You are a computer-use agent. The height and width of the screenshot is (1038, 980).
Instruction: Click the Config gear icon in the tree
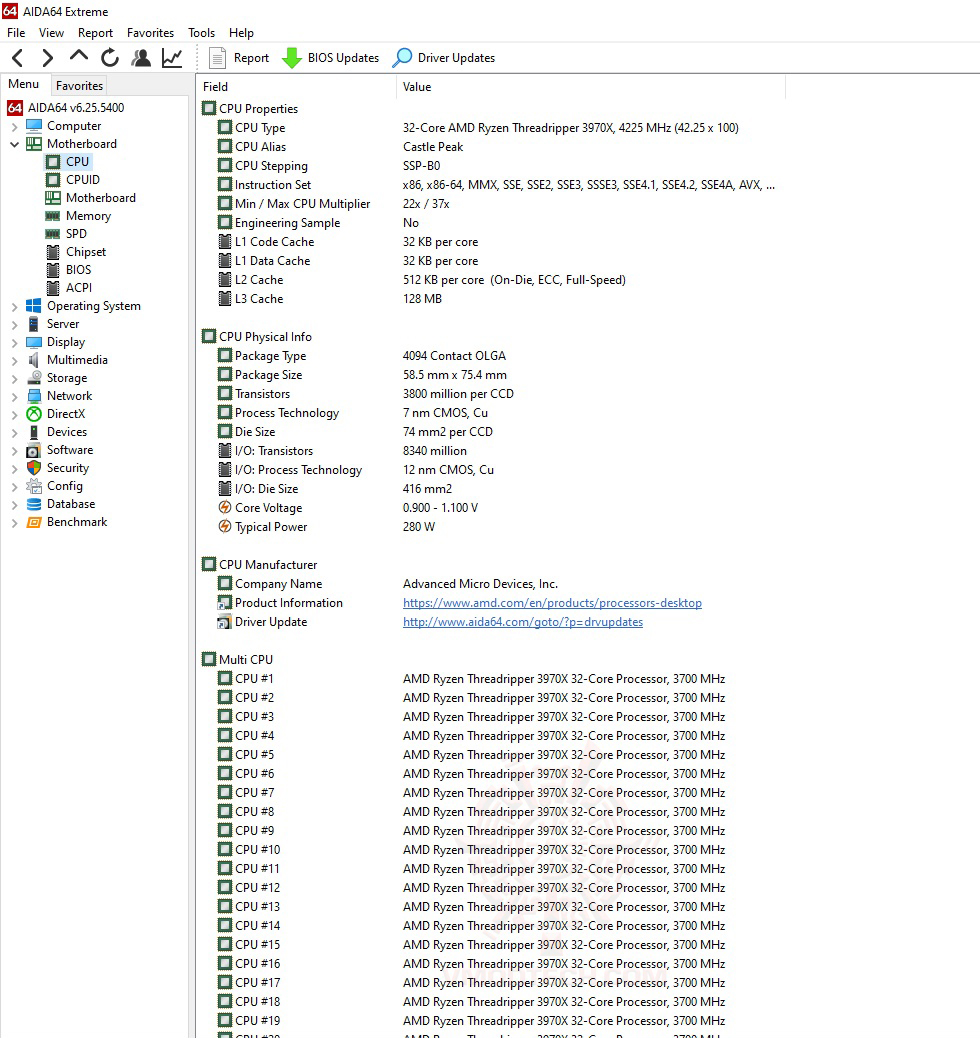point(34,486)
